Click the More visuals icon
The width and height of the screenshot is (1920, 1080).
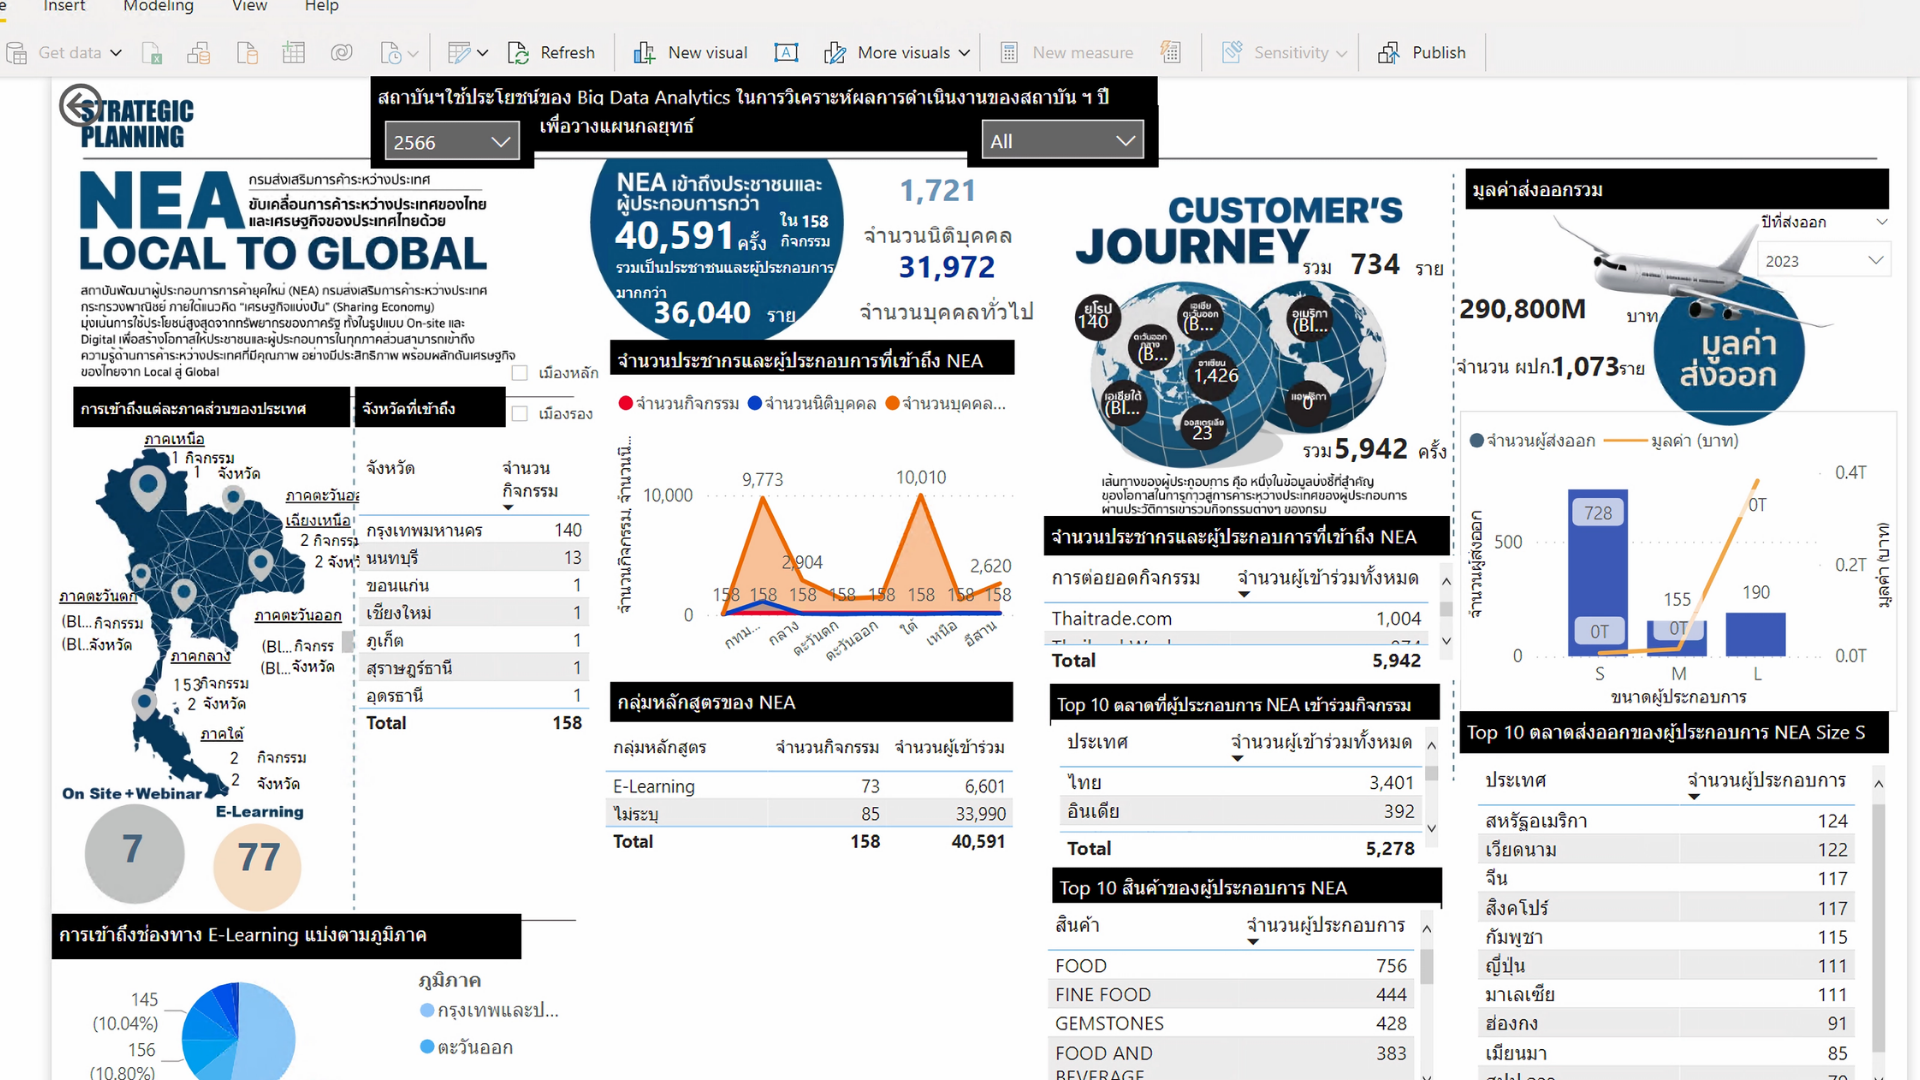[835, 53]
